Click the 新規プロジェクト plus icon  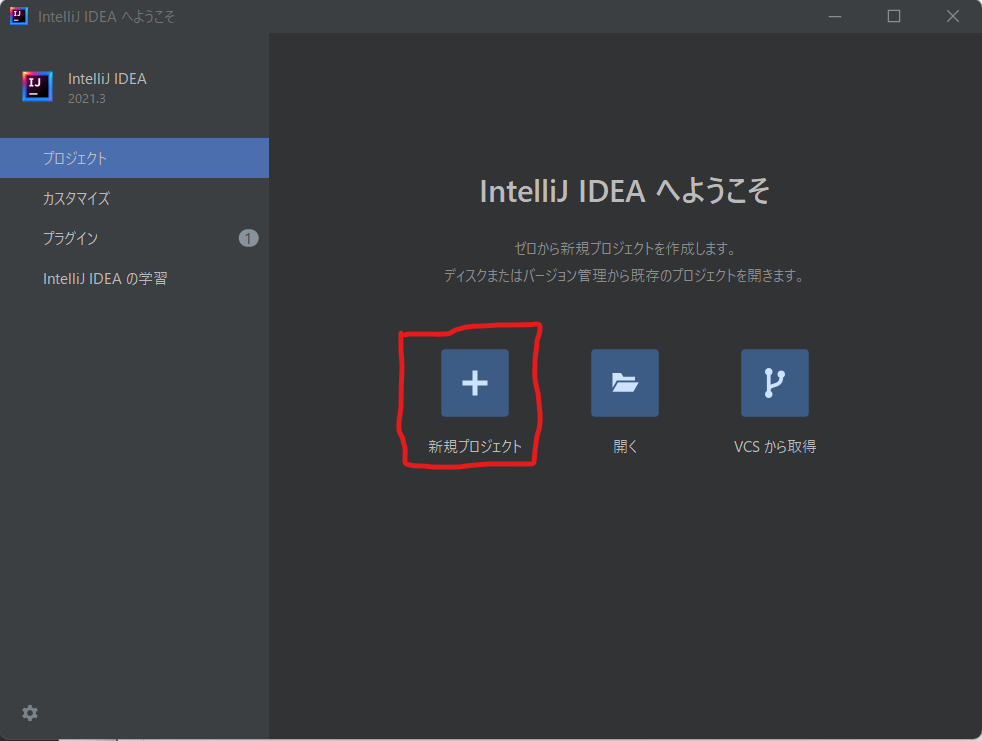click(475, 383)
